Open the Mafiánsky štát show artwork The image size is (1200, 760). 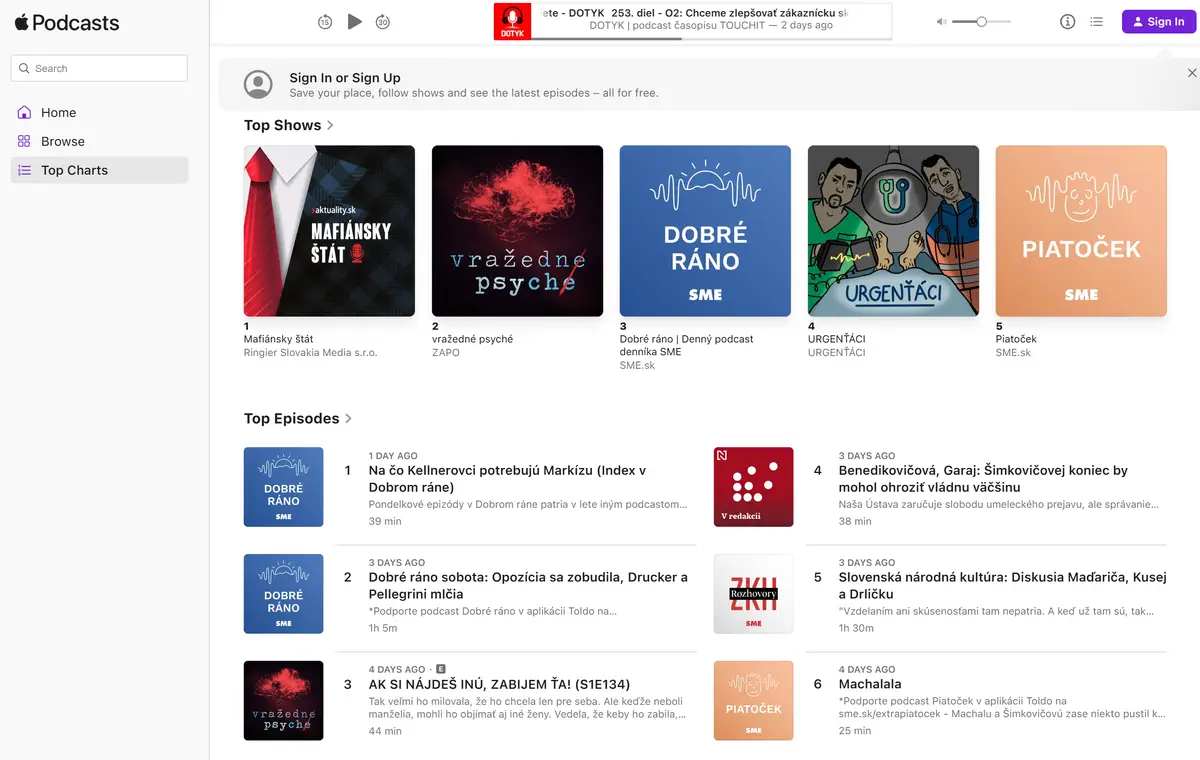(x=329, y=231)
